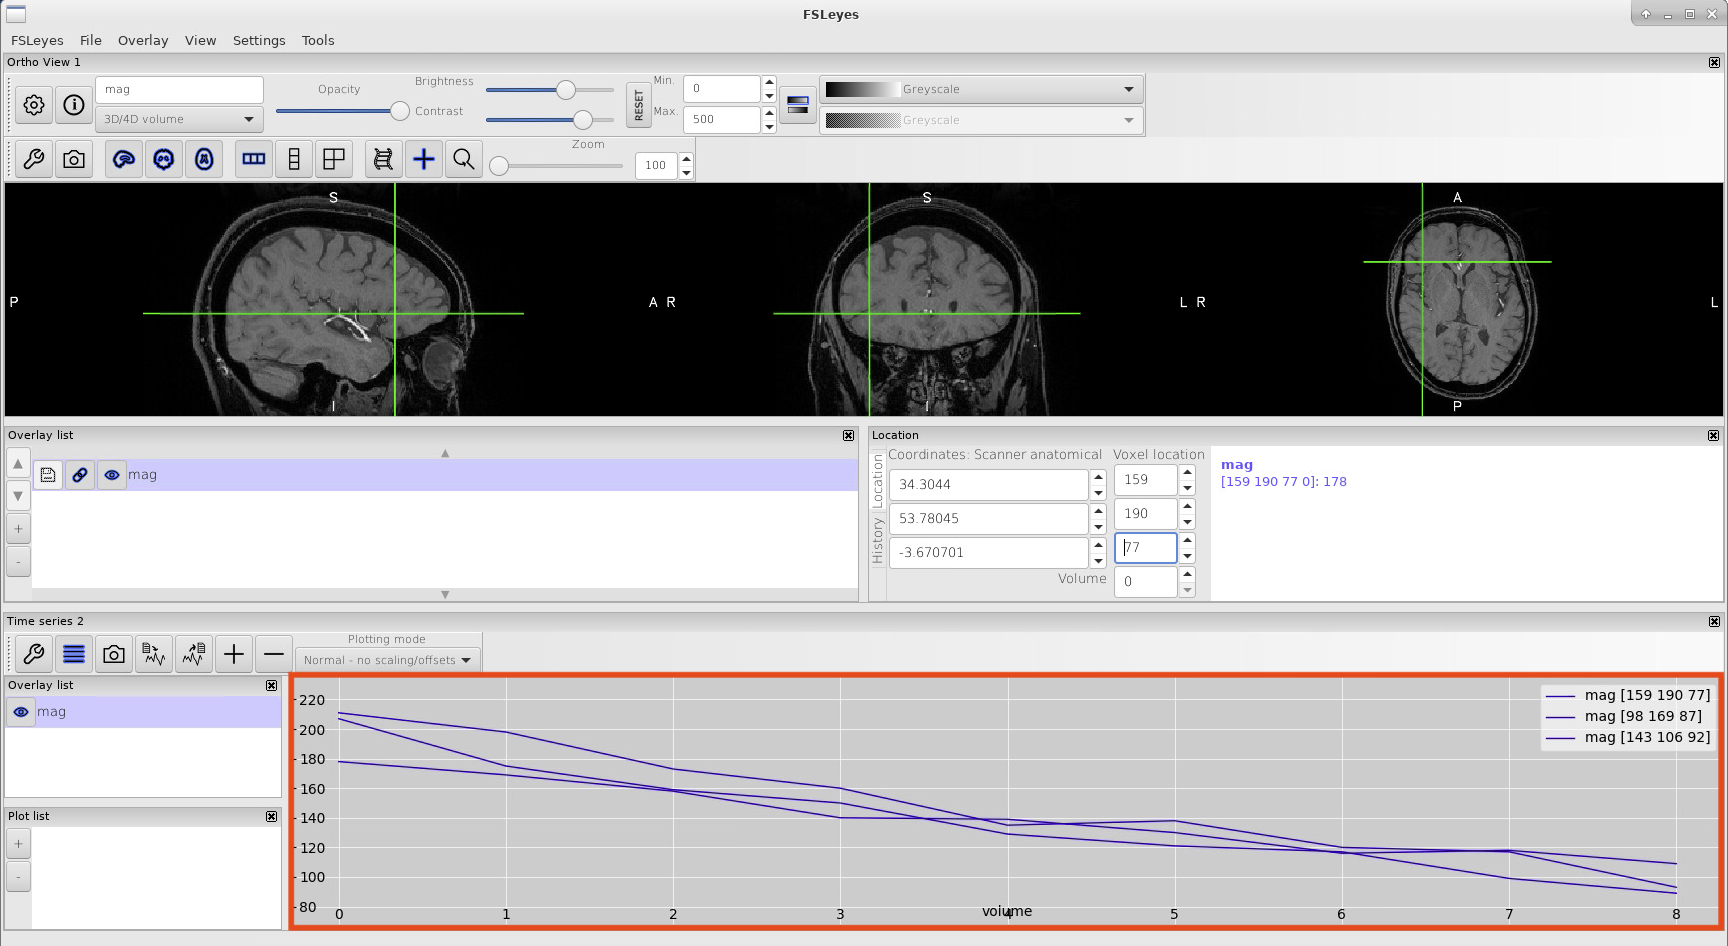Click the magnifier reset zoom icon
1728x946 pixels.
[x=464, y=159]
